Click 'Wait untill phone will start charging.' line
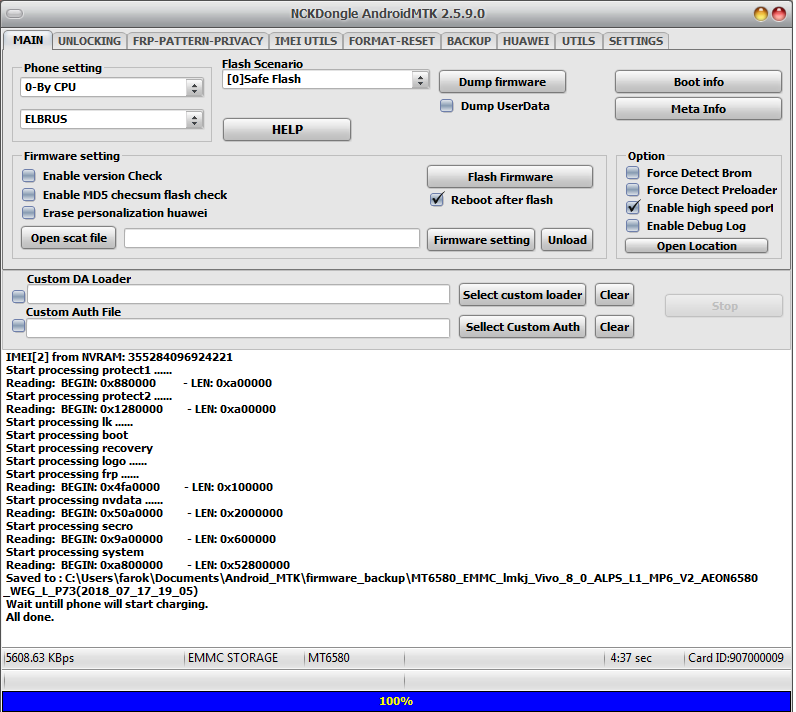This screenshot has width=796, height=712. (107, 604)
